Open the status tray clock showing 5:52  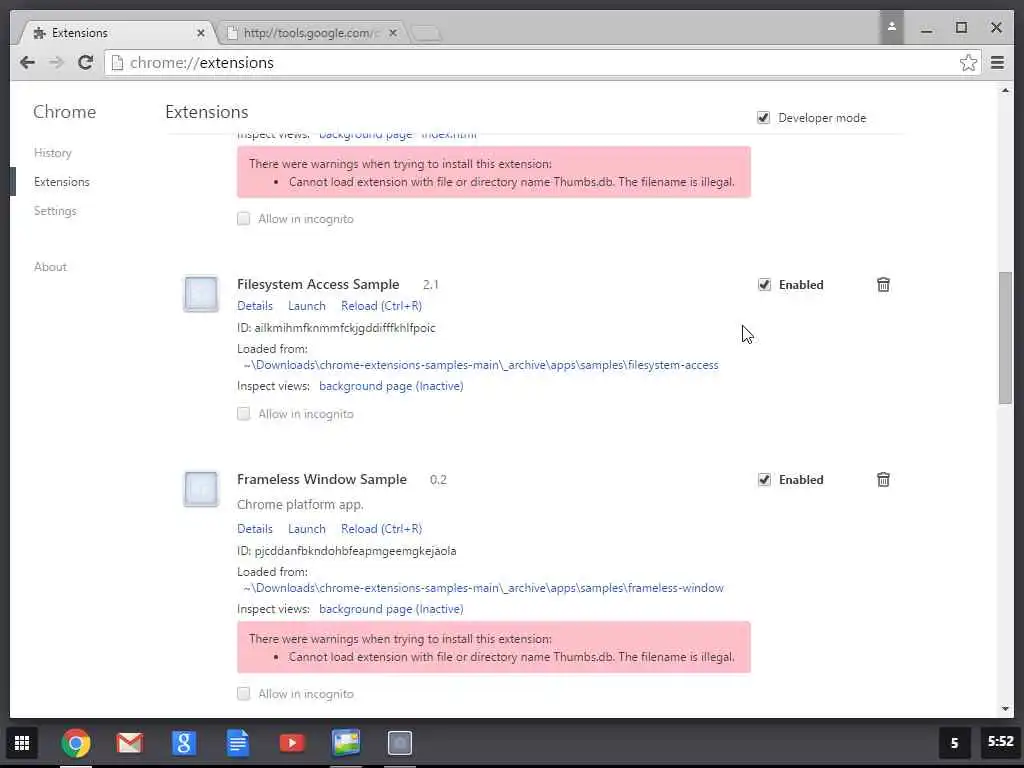pos(1000,742)
